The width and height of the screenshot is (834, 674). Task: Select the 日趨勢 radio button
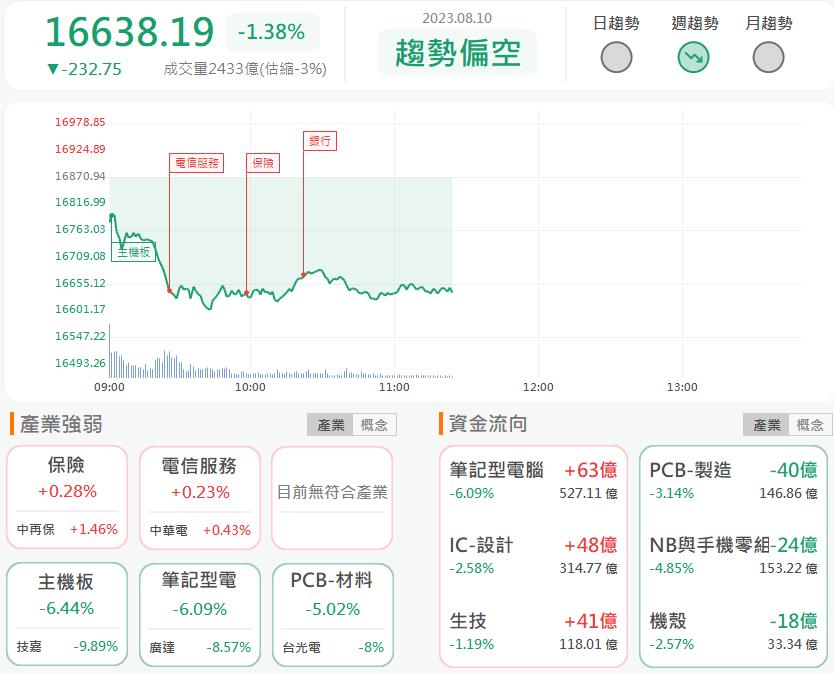(617, 56)
